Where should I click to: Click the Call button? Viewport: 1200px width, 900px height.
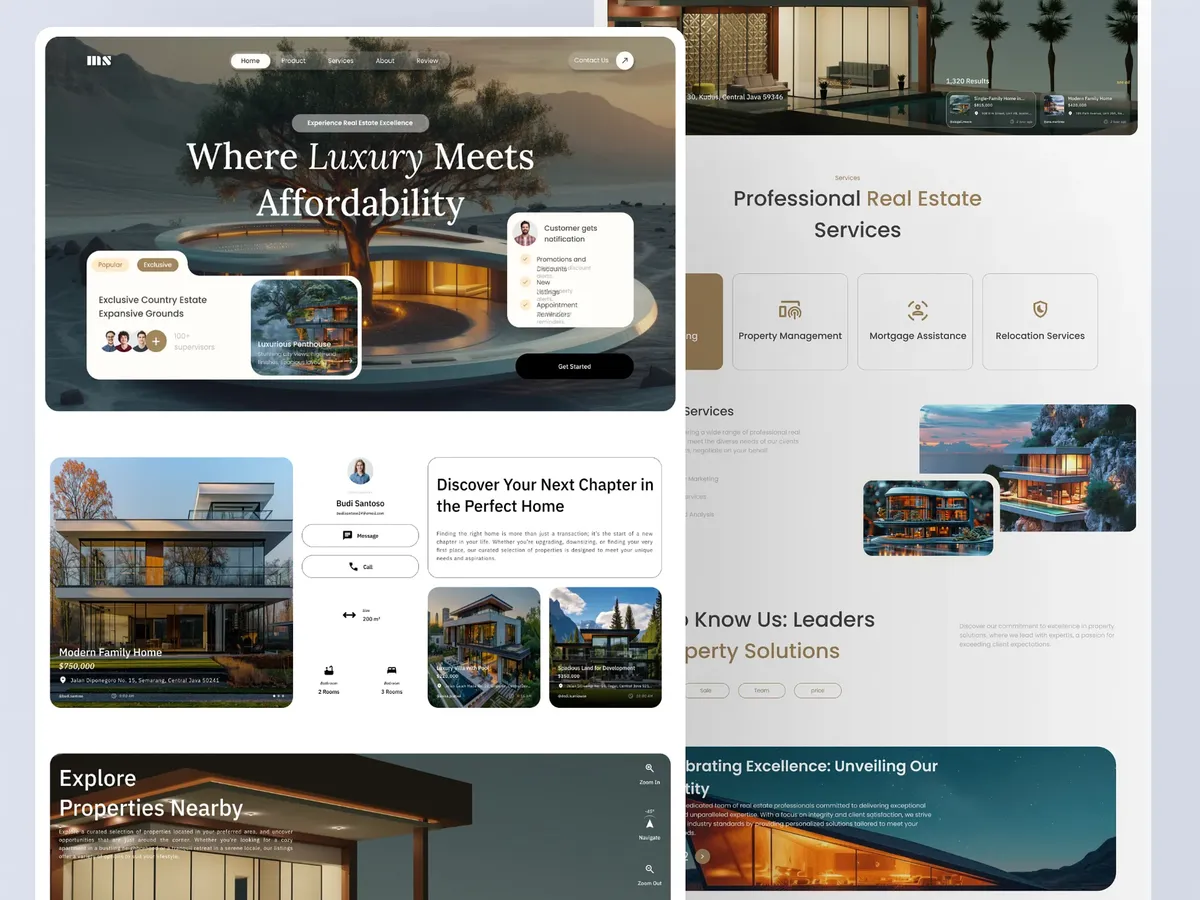360,566
